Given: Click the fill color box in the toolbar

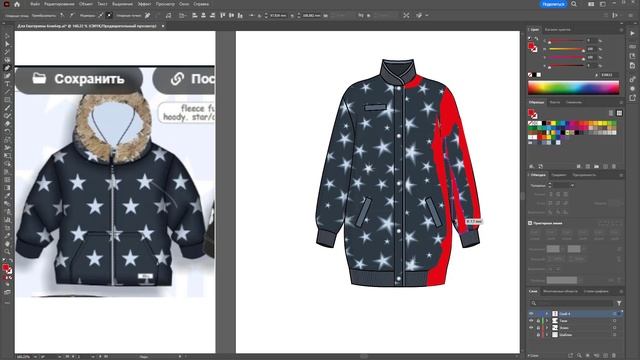Looking at the screenshot, I should [x=5, y=267].
